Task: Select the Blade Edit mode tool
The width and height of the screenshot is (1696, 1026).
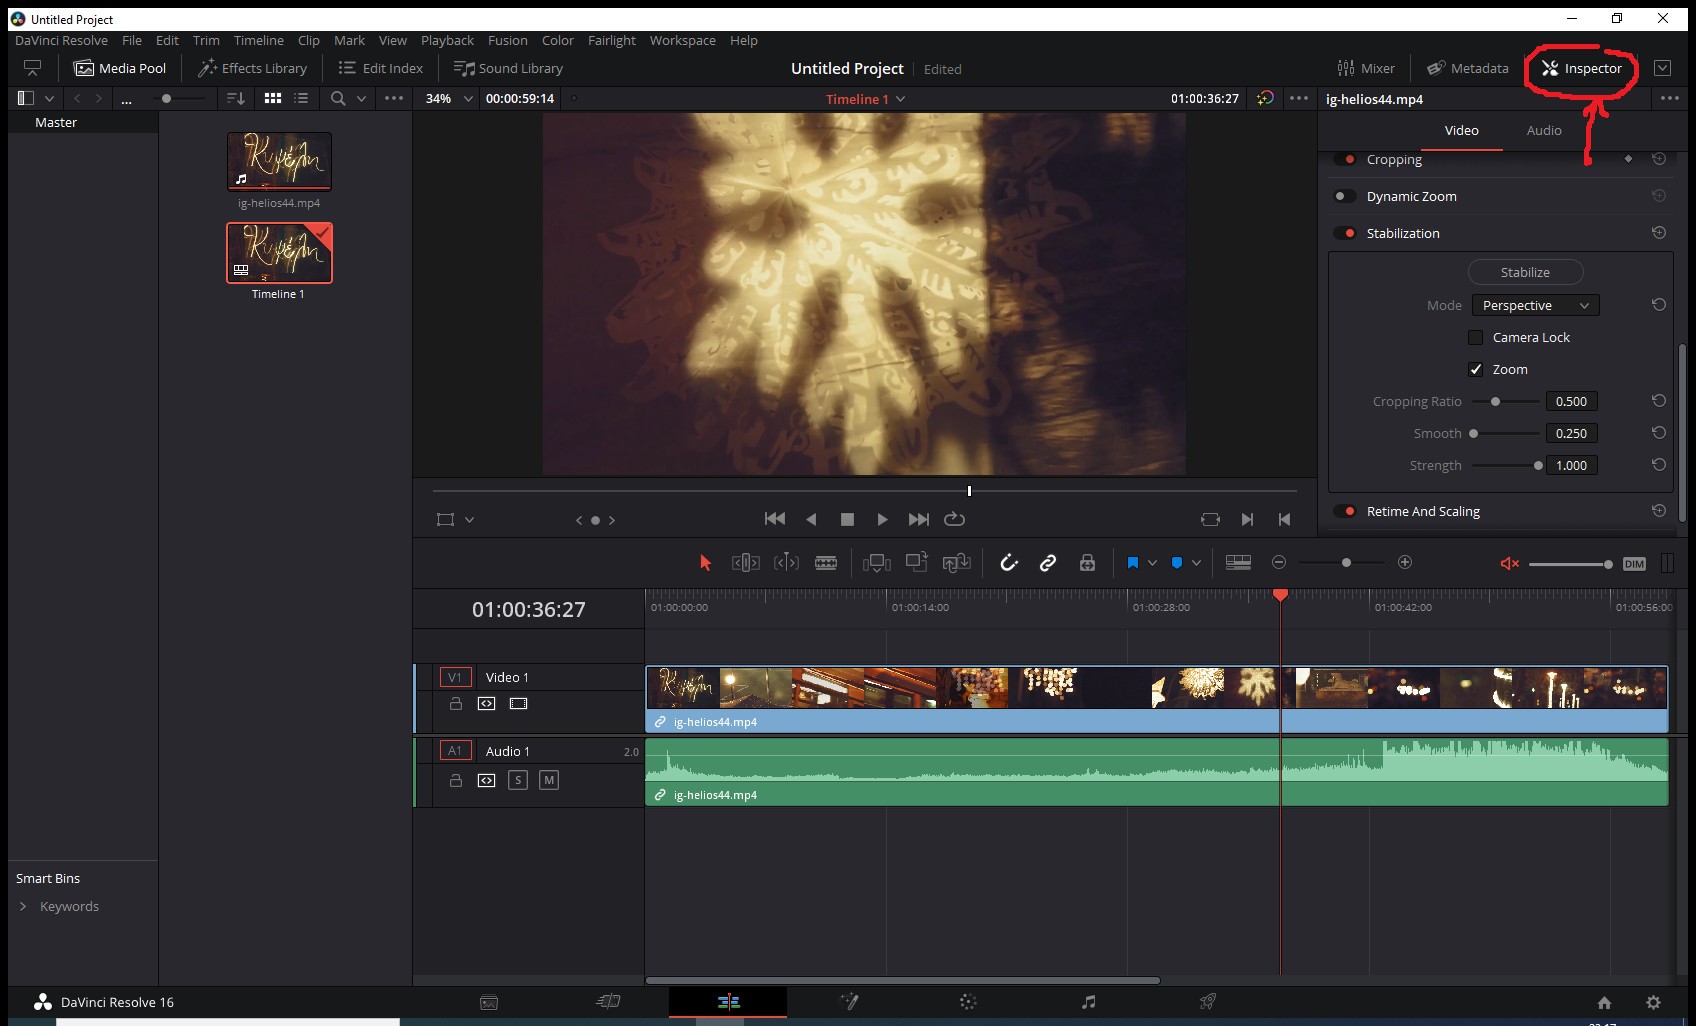Action: coord(826,562)
